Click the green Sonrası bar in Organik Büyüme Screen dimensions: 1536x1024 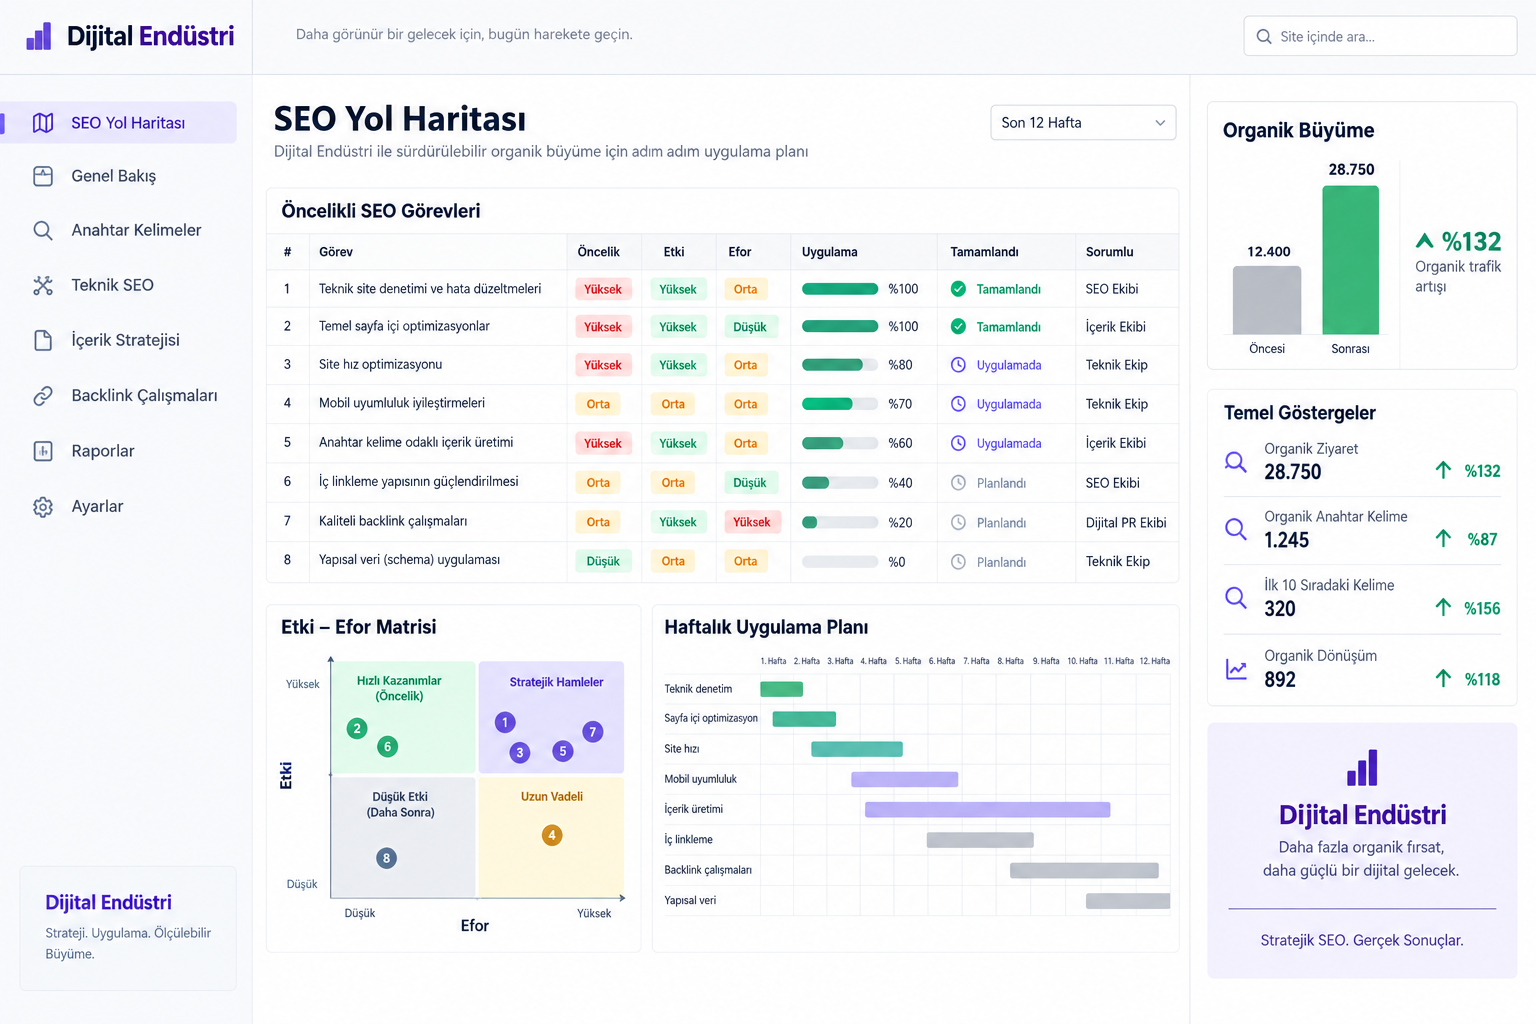(1350, 260)
